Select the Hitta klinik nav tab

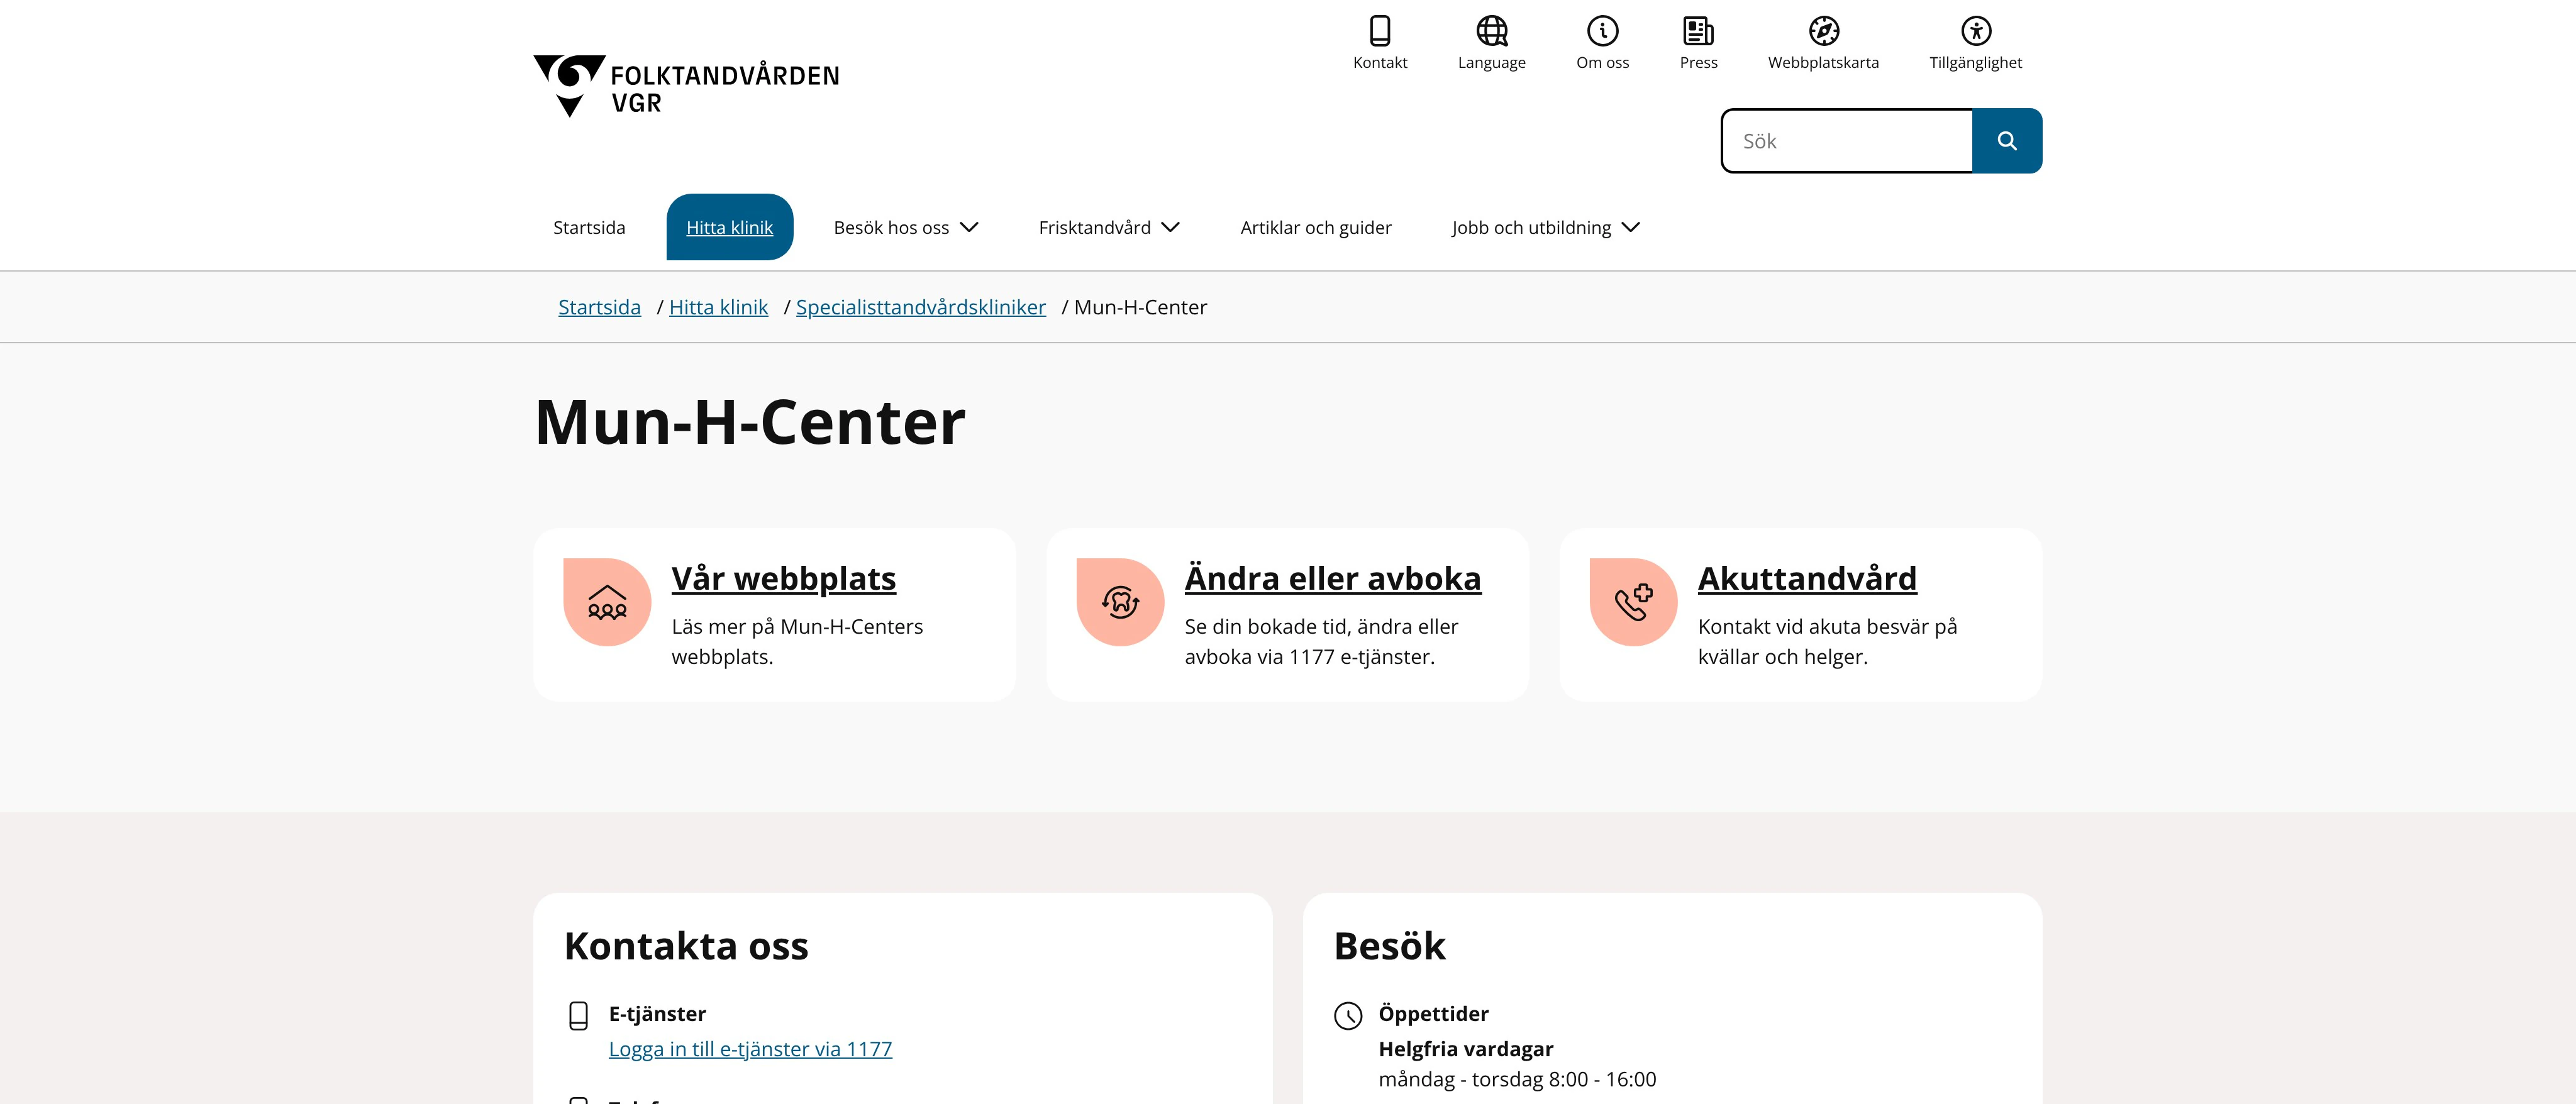[729, 227]
